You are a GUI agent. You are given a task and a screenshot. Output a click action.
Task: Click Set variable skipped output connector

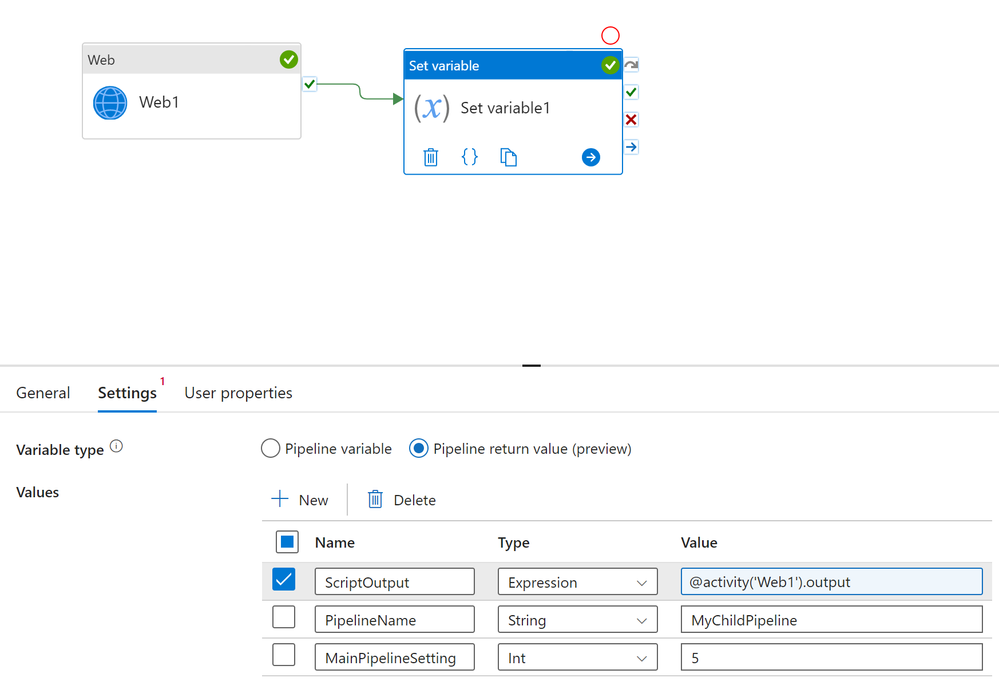click(631, 64)
